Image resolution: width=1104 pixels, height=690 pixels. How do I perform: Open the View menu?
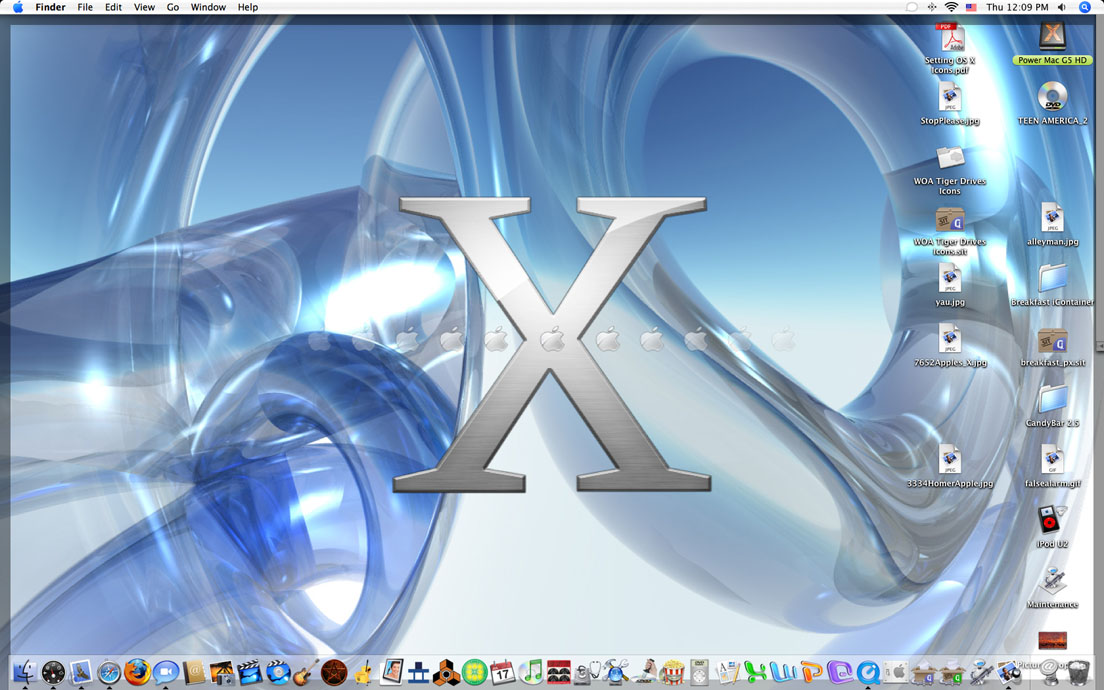[x=144, y=7]
